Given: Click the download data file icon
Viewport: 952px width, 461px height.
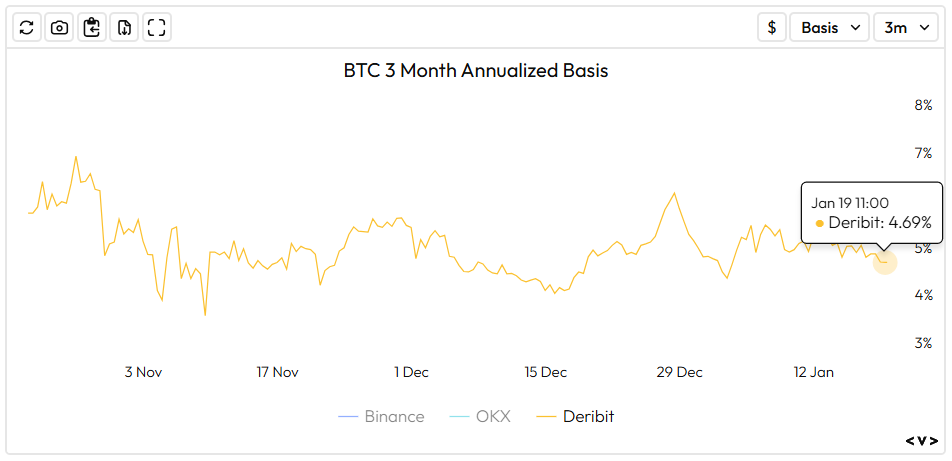Looking at the screenshot, I should [124, 27].
